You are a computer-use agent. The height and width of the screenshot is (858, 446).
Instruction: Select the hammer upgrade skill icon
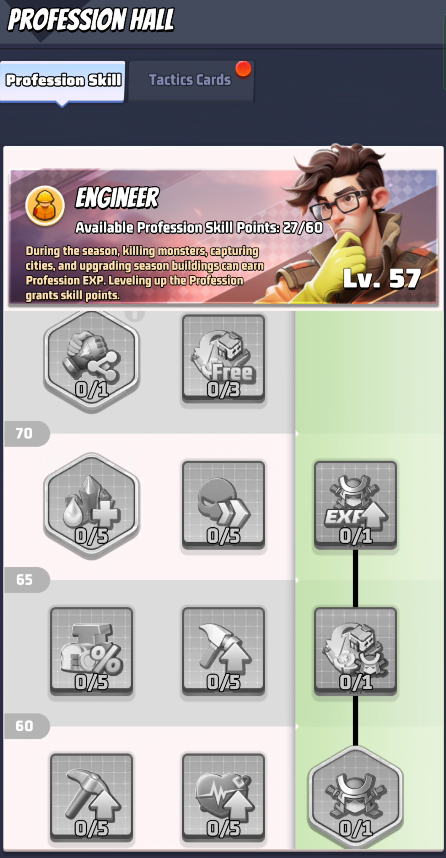223,651
